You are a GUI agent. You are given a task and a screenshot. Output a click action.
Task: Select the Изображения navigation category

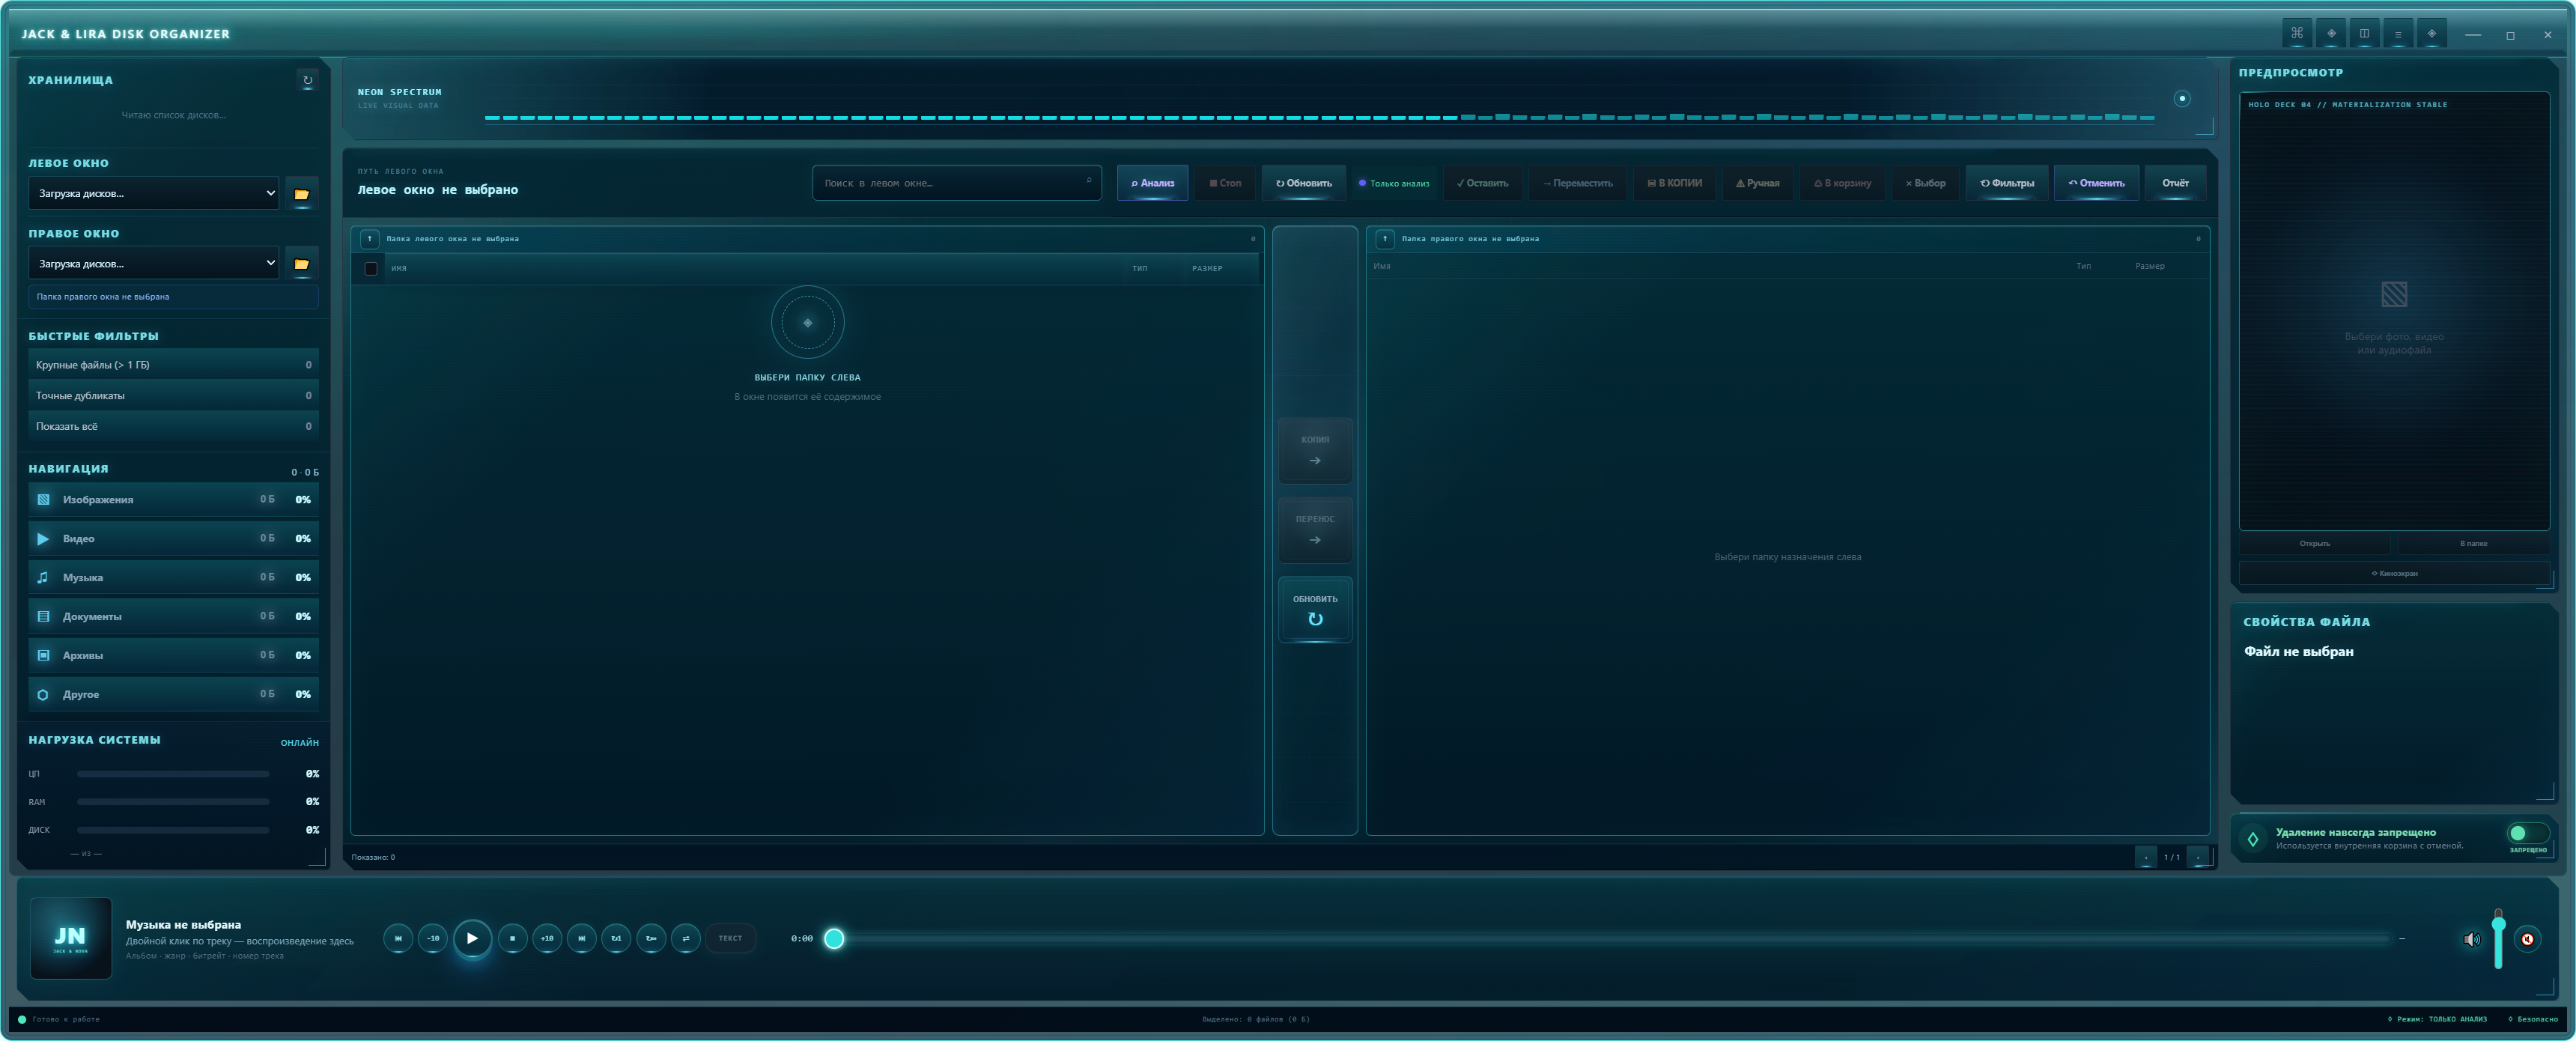(173, 500)
